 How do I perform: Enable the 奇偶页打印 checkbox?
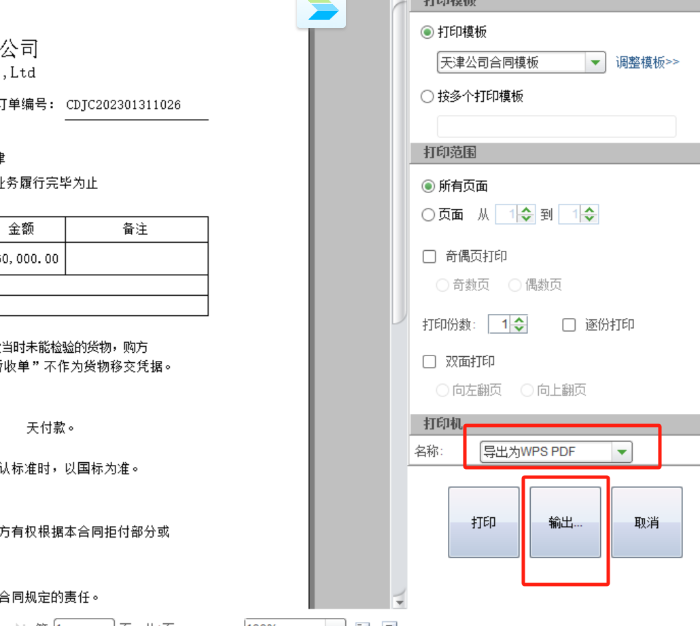(429, 257)
